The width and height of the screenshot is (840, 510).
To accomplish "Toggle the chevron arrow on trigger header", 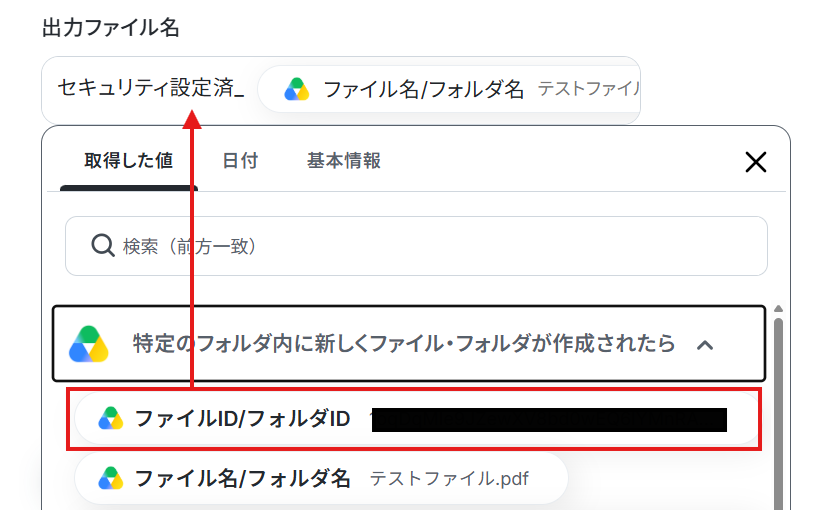I will pyautogui.click(x=705, y=345).
